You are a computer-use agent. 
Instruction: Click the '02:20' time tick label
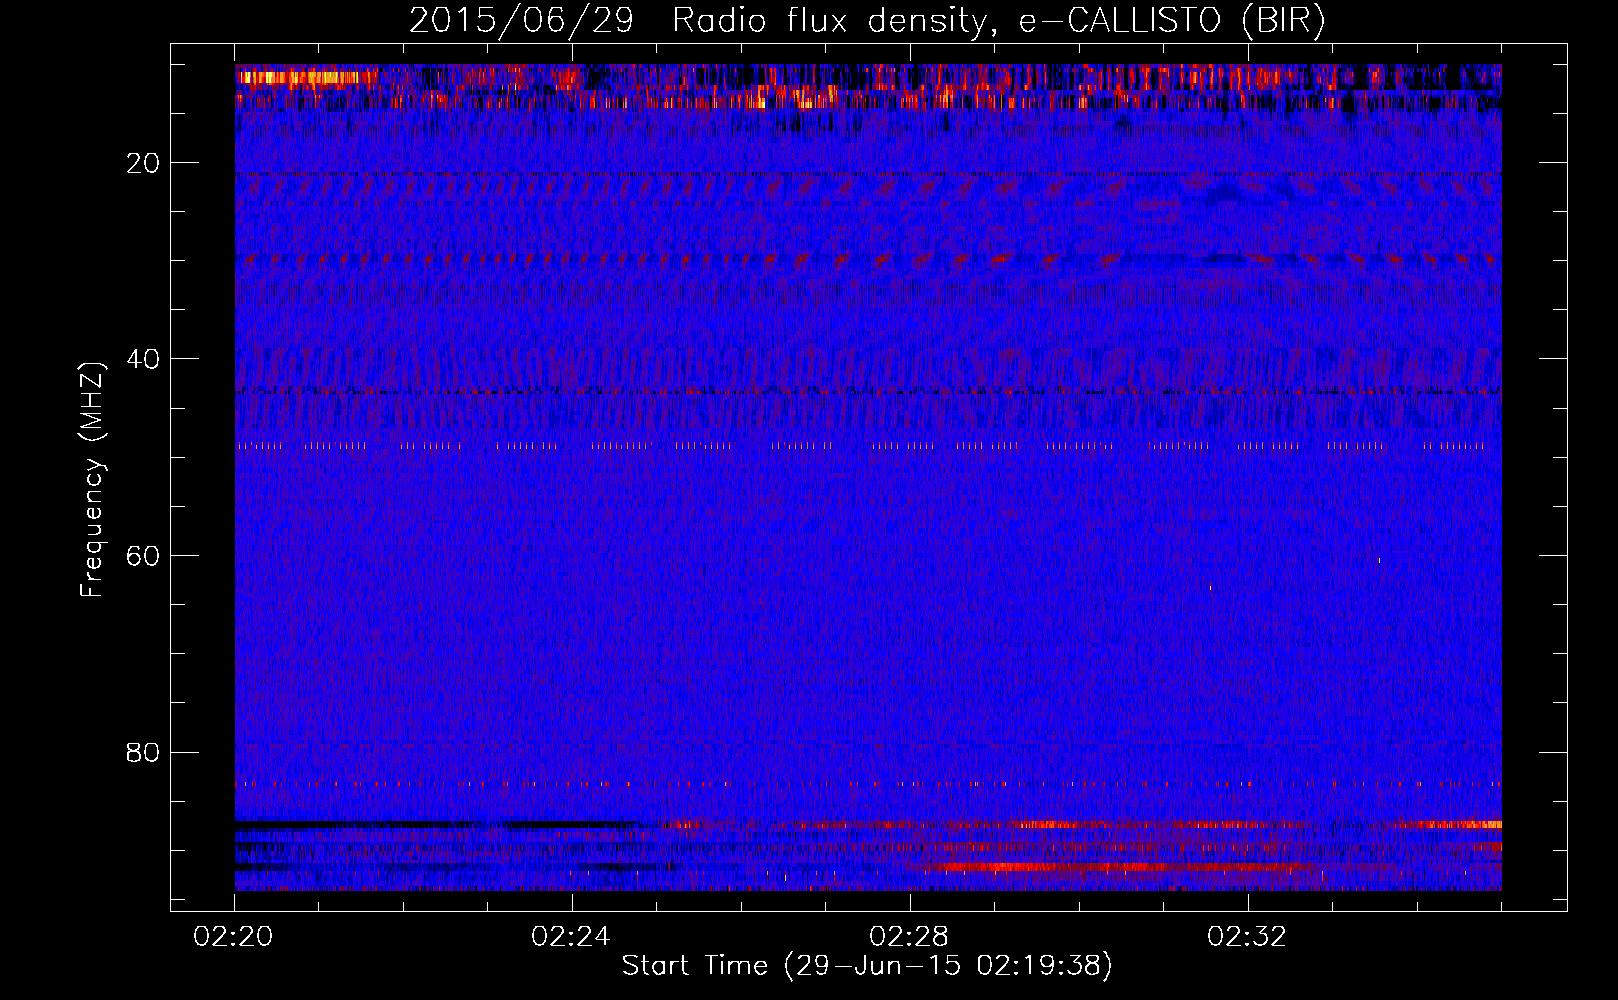tap(233, 937)
